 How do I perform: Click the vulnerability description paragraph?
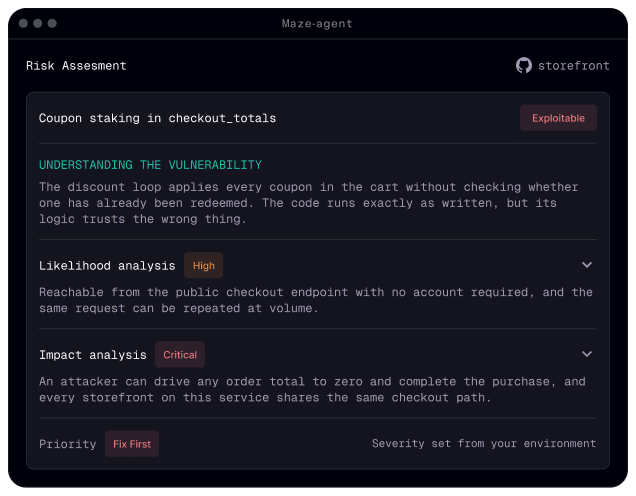[308, 203]
